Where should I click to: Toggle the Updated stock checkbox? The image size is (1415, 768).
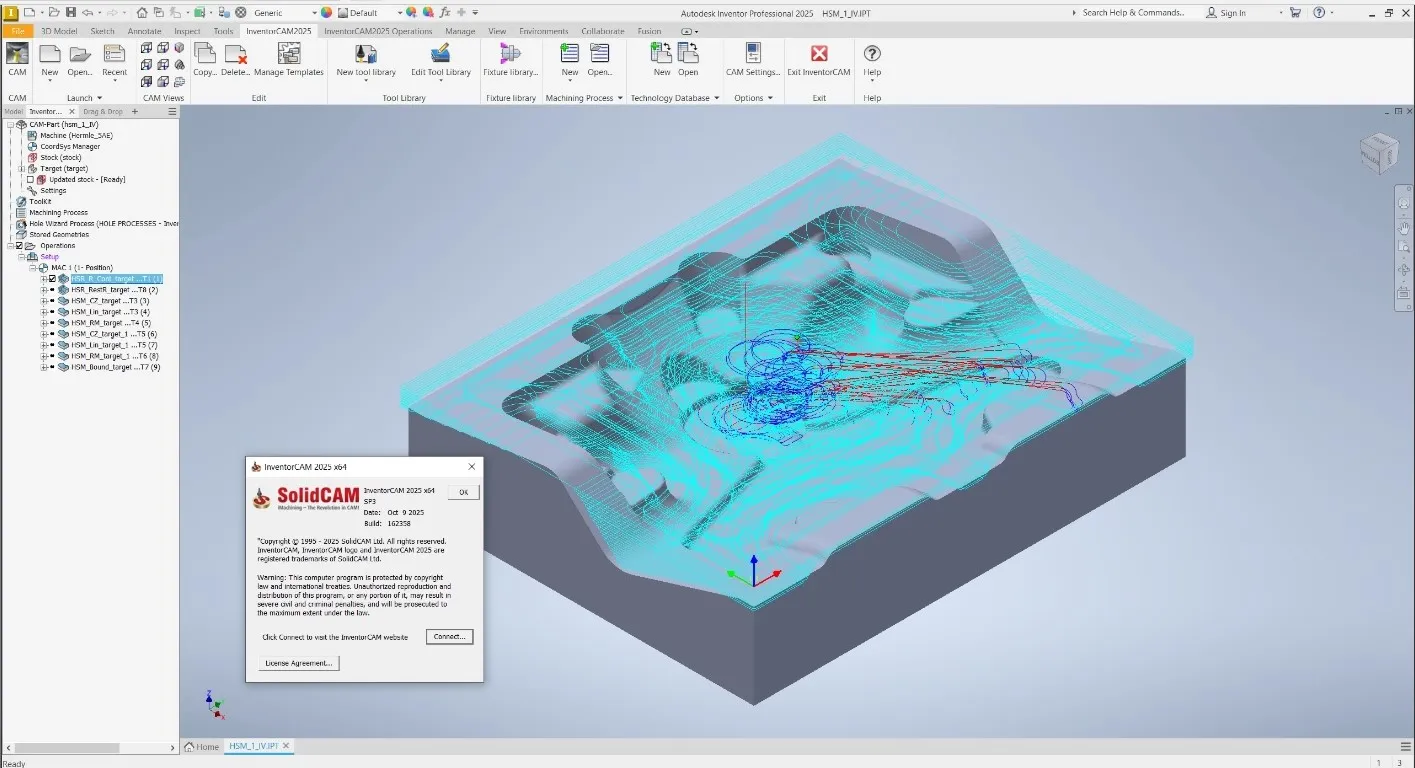[x=30, y=180]
